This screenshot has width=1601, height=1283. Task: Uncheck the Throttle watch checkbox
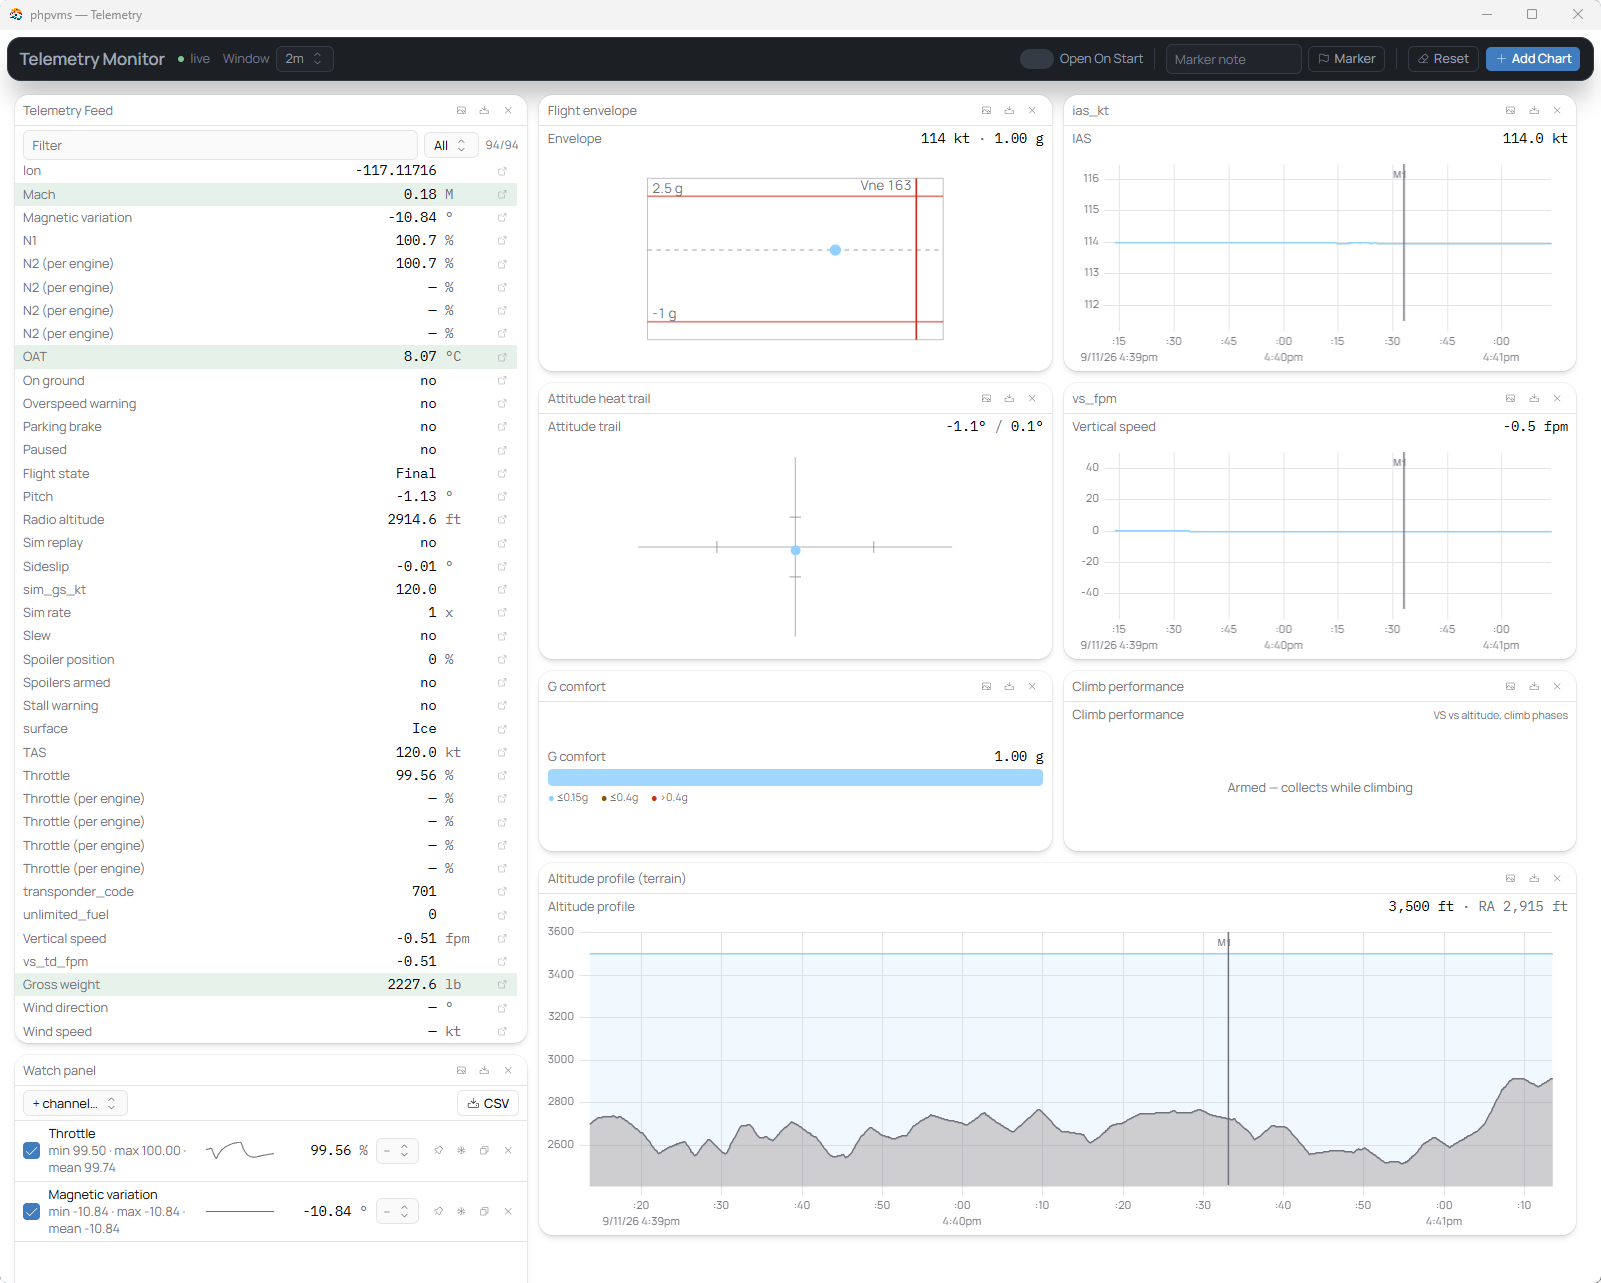[x=32, y=1151]
